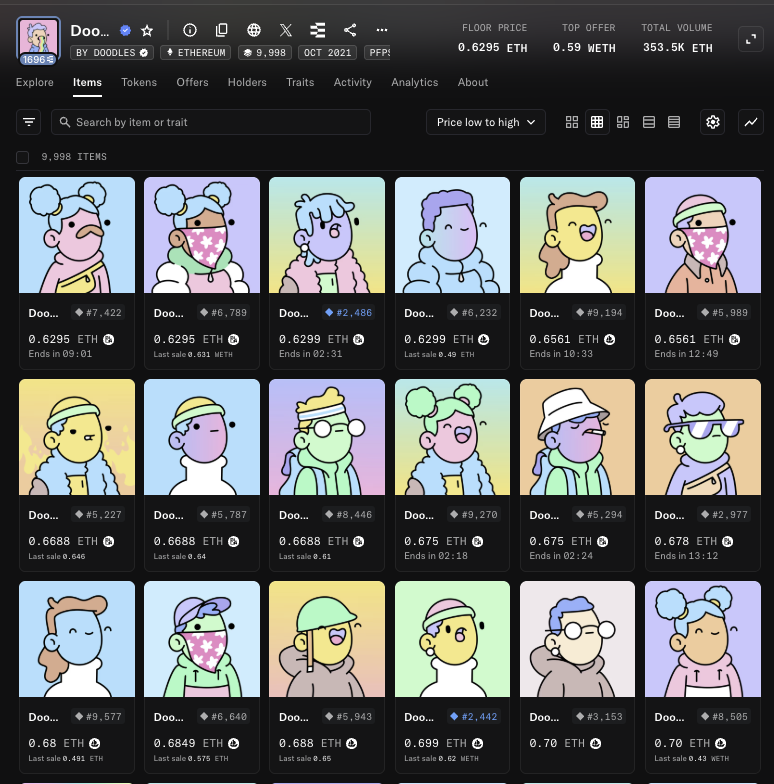Click the star favorite icon
The width and height of the screenshot is (774, 784).
tap(147, 31)
